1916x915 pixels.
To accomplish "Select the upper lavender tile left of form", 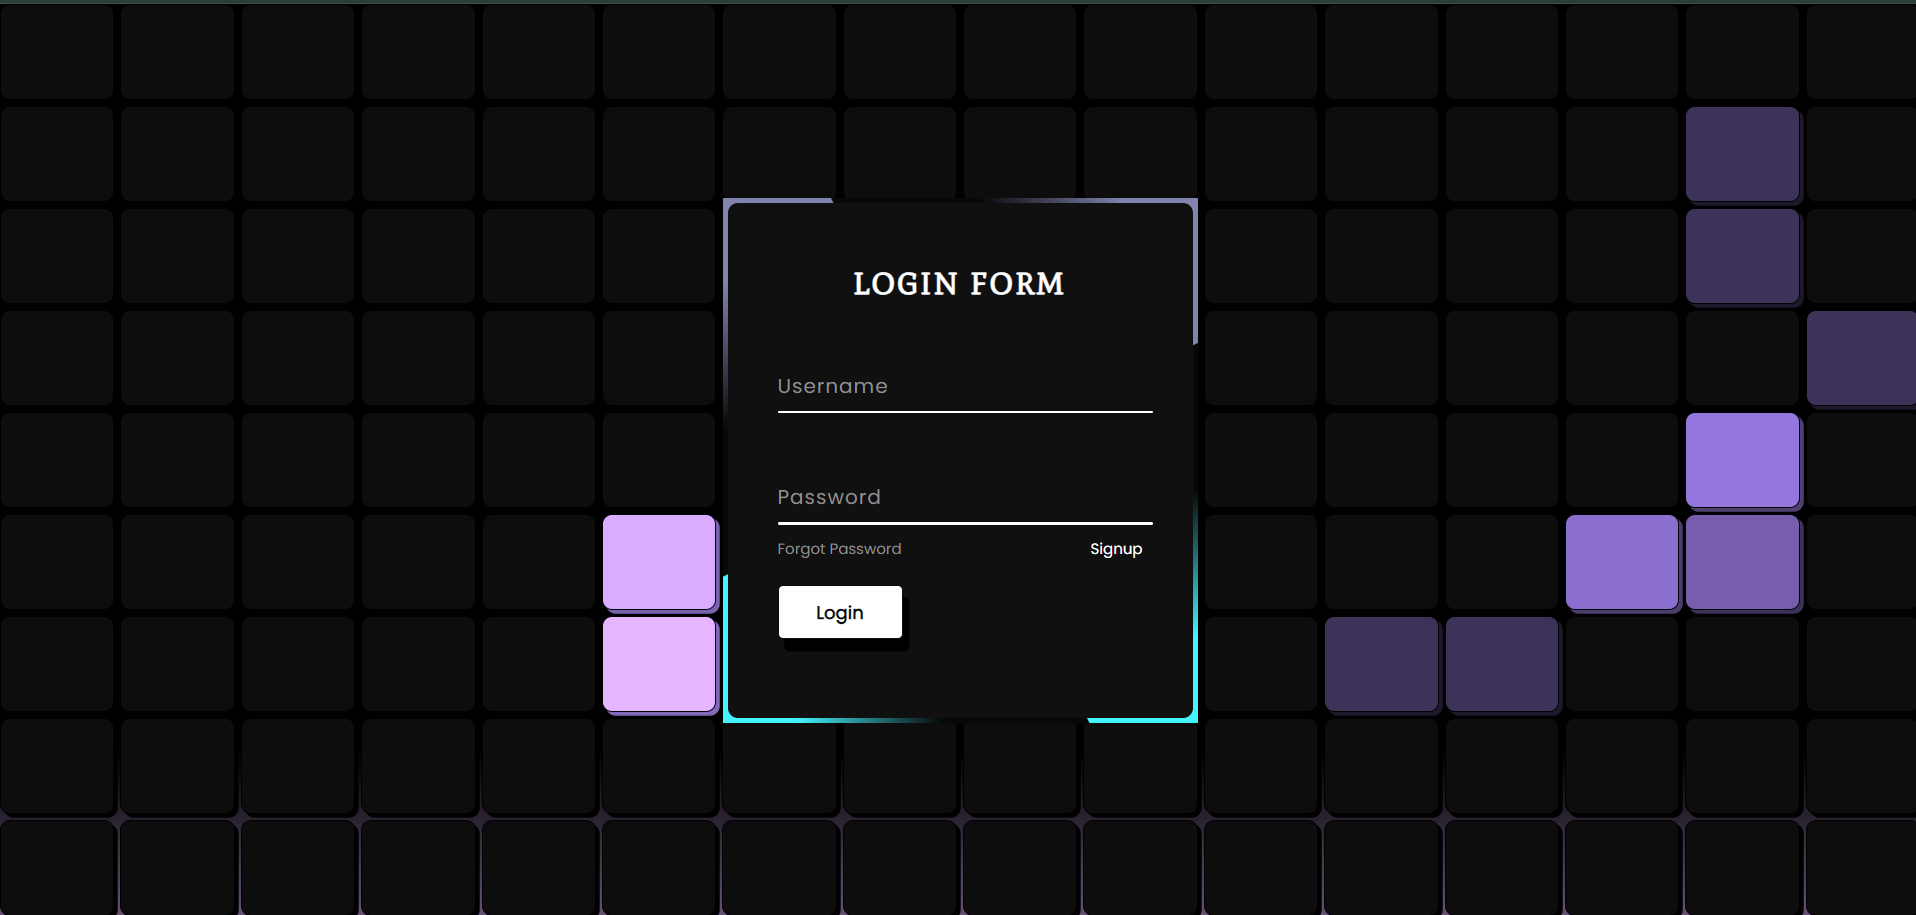I will (x=659, y=561).
